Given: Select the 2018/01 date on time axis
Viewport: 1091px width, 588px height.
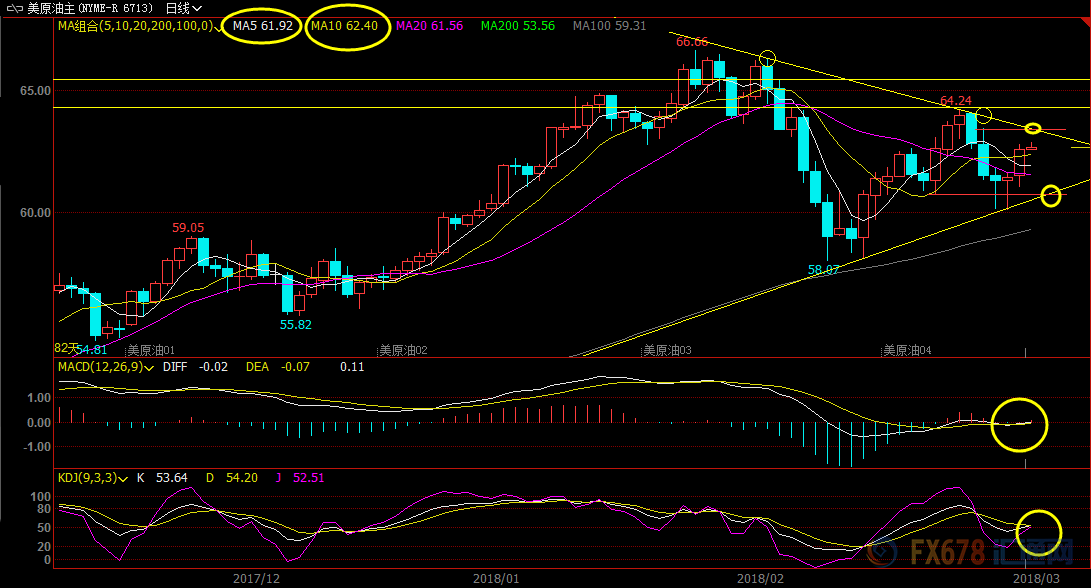Looking at the screenshot, I should [x=496, y=578].
